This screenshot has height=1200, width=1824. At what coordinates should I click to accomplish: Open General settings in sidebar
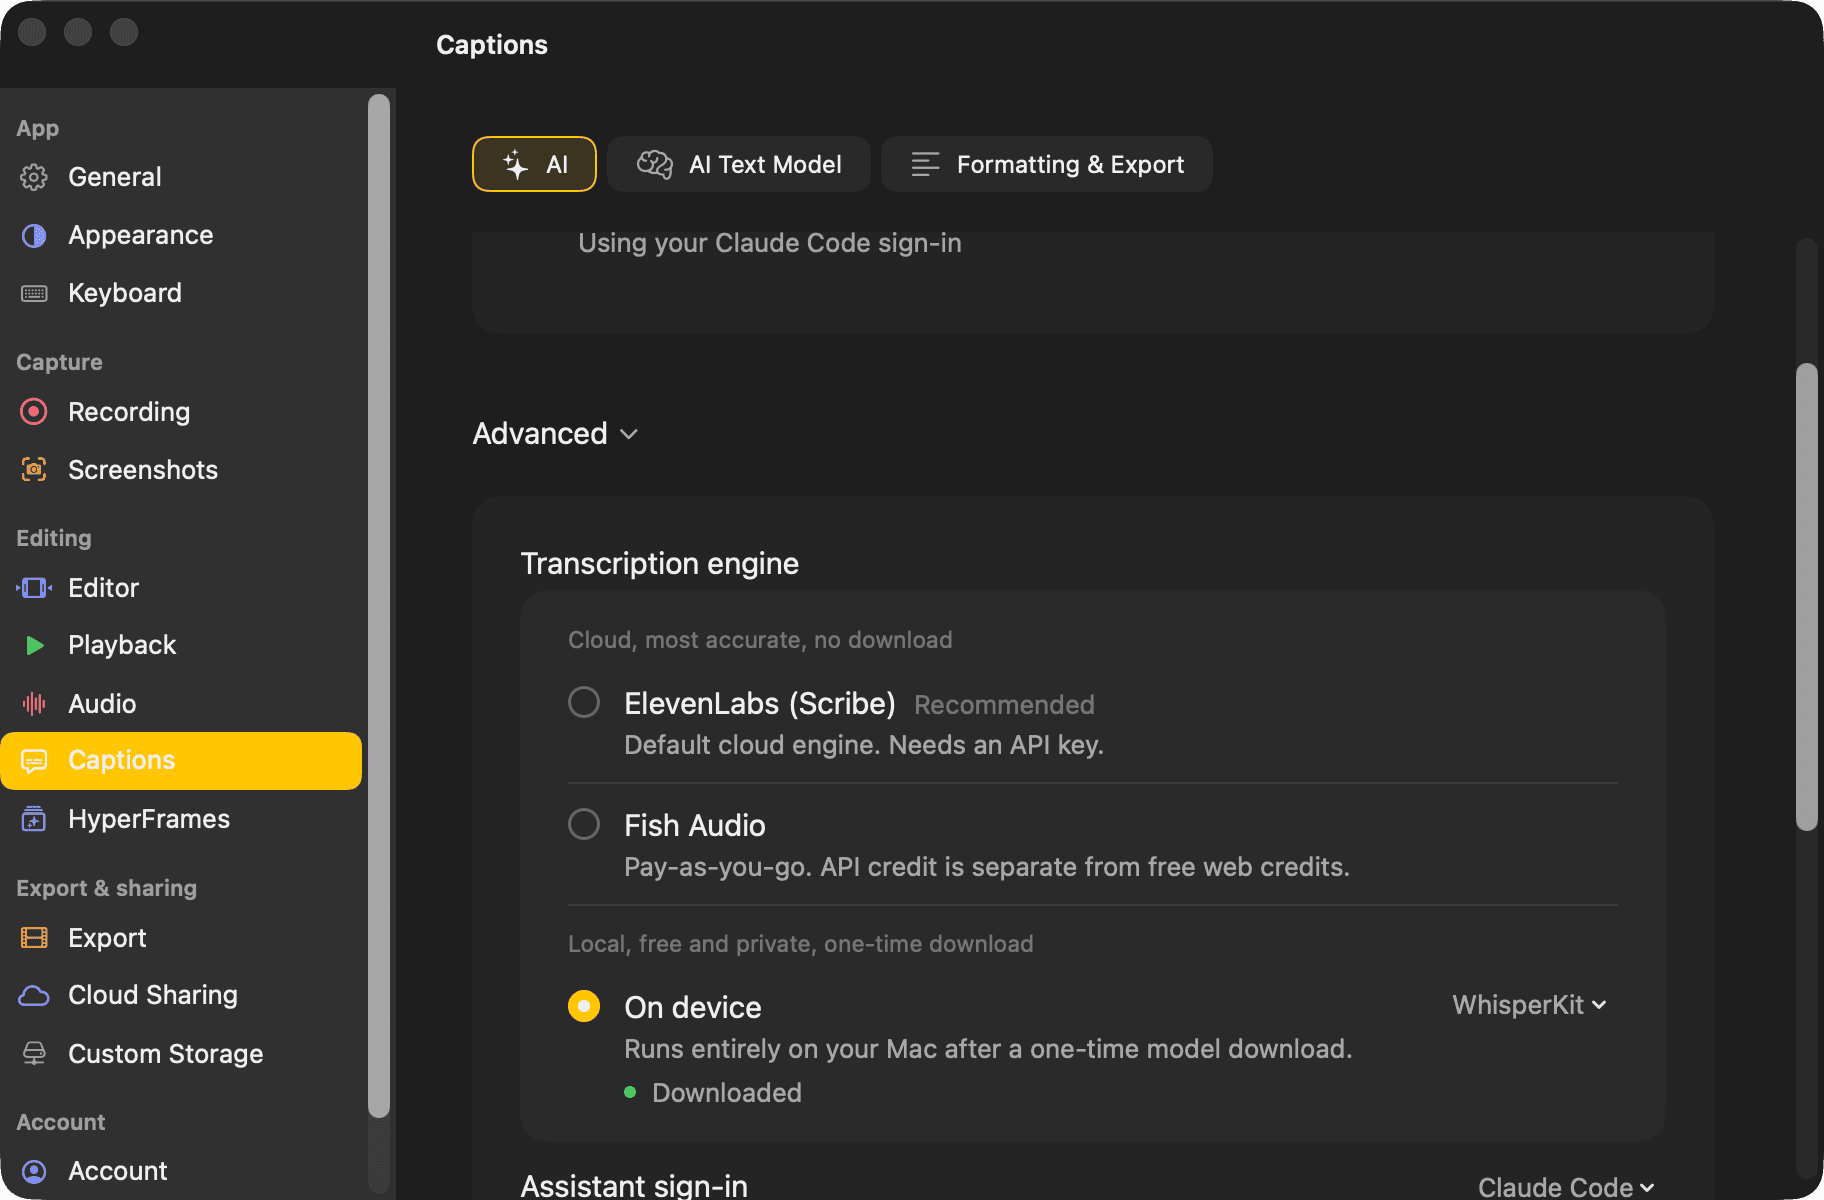pos(181,177)
